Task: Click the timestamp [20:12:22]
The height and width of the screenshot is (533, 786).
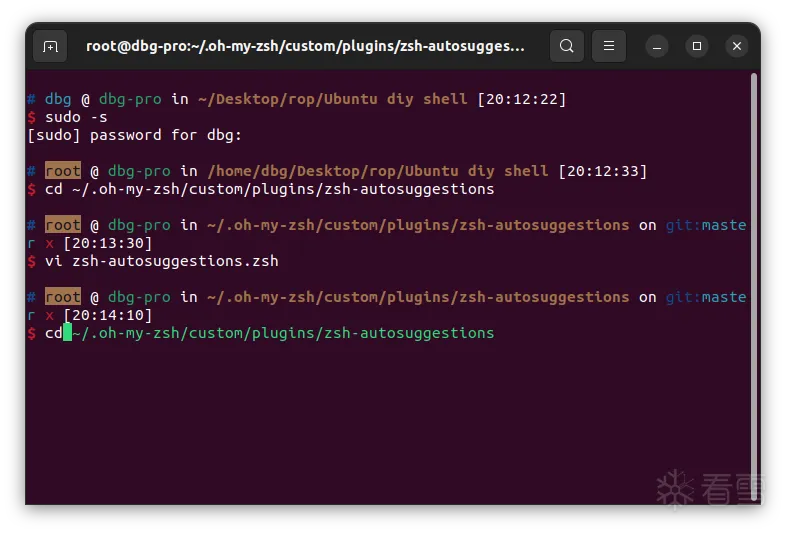Action: [x=521, y=99]
